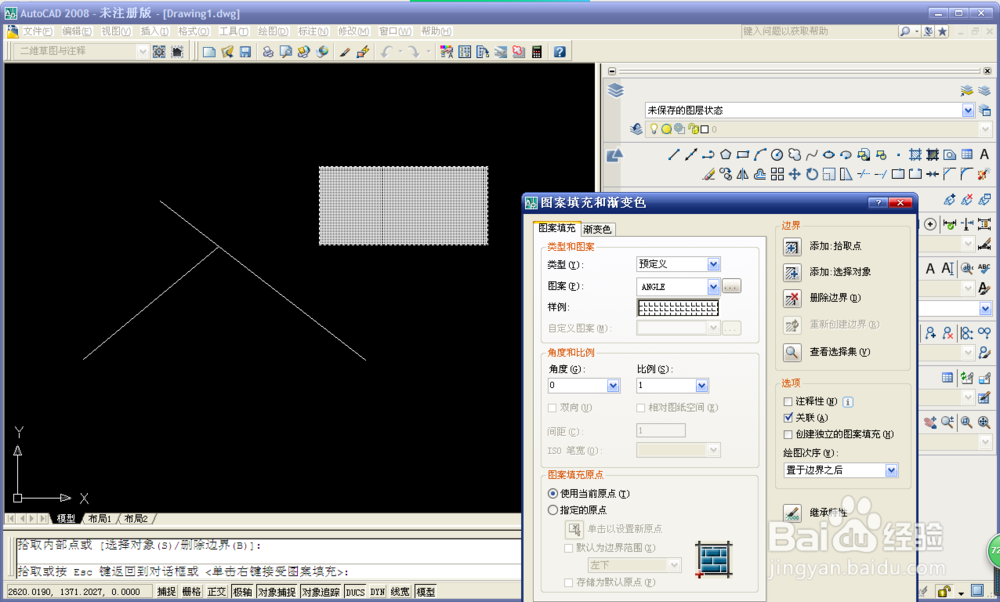Click the layer color swatch box
This screenshot has height=602, width=1000.
(705, 129)
